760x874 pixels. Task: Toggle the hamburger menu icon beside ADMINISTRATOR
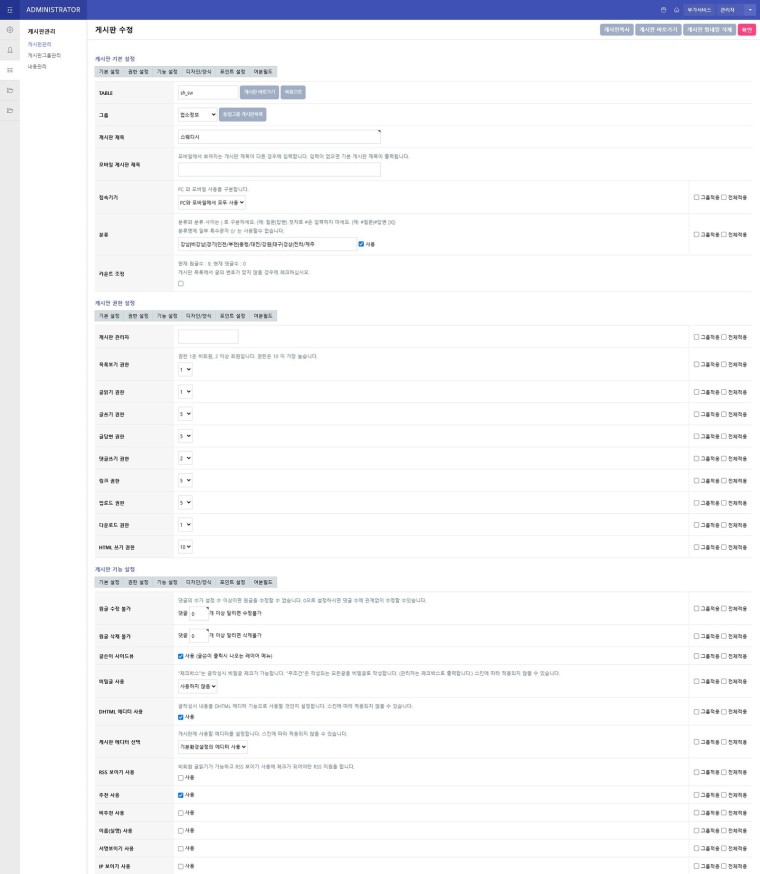tap(9, 10)
